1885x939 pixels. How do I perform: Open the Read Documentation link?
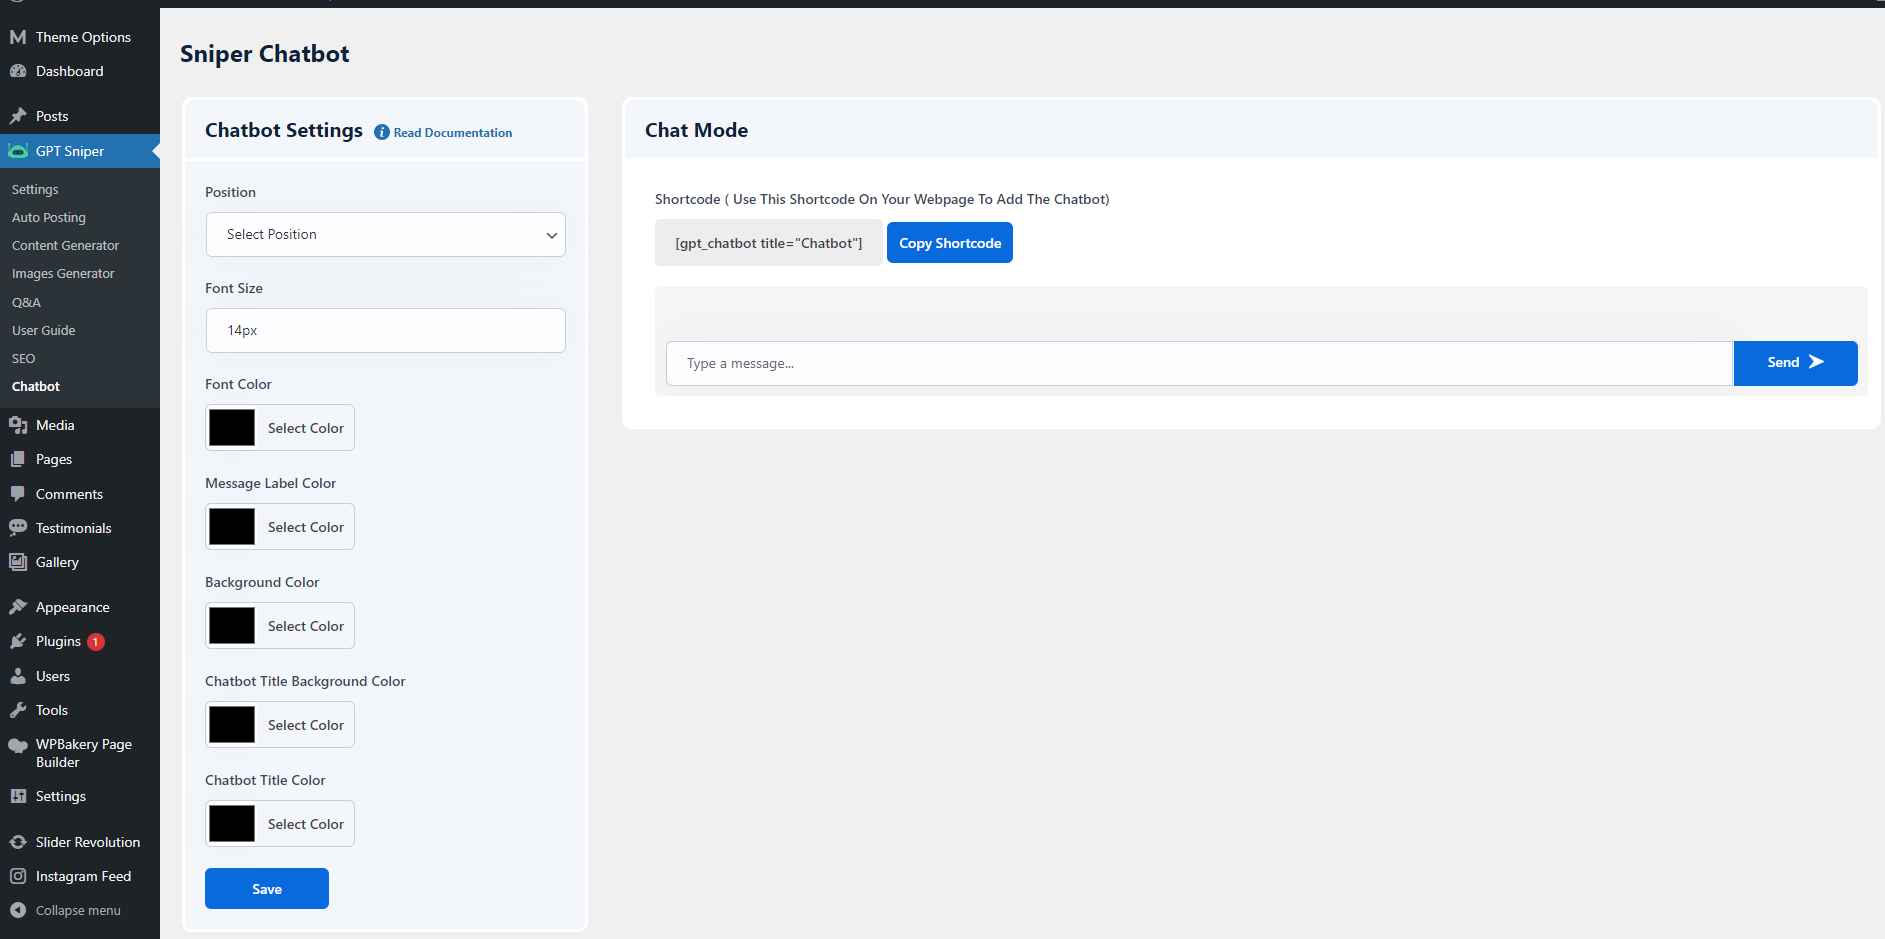453,132
